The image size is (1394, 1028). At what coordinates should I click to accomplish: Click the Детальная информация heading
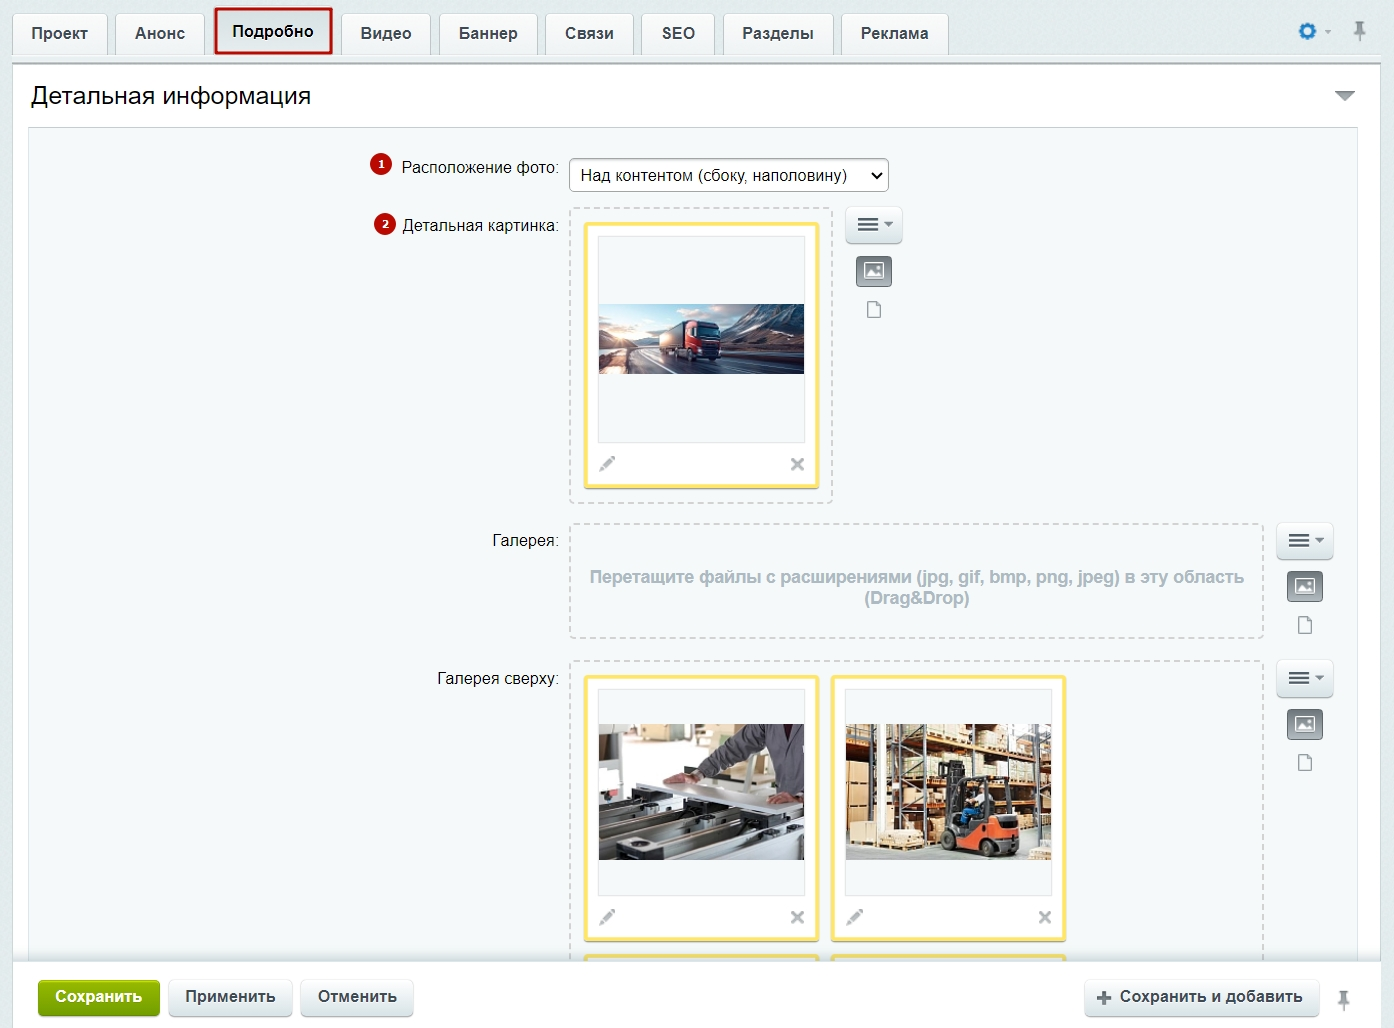(x=171, y=96)
